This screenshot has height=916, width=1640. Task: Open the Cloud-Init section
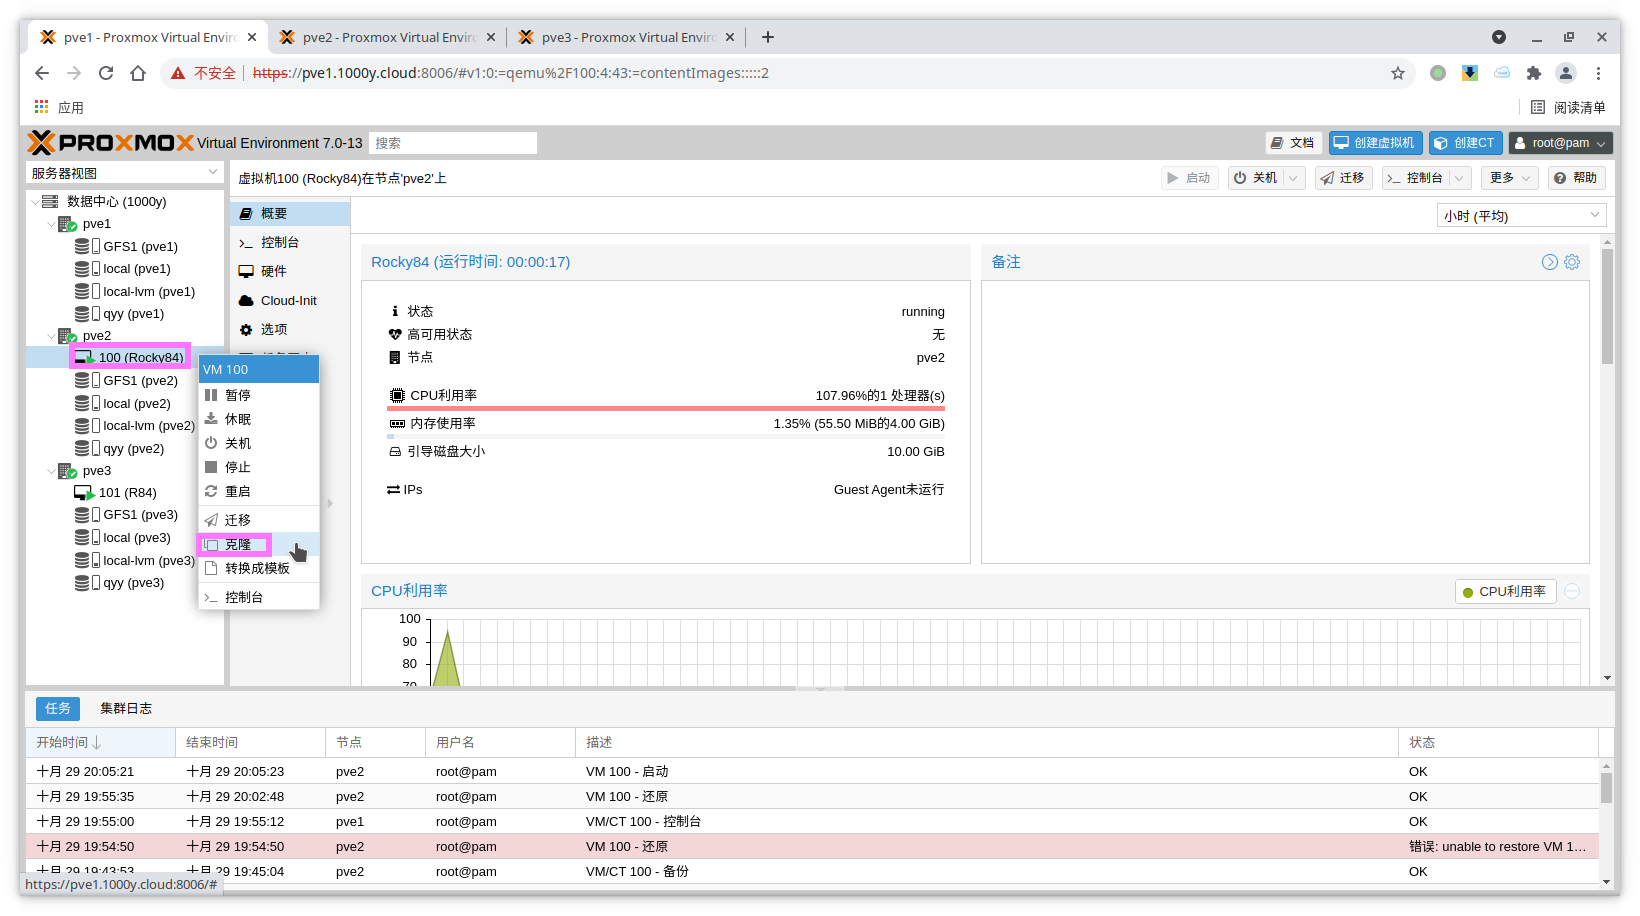288,301
